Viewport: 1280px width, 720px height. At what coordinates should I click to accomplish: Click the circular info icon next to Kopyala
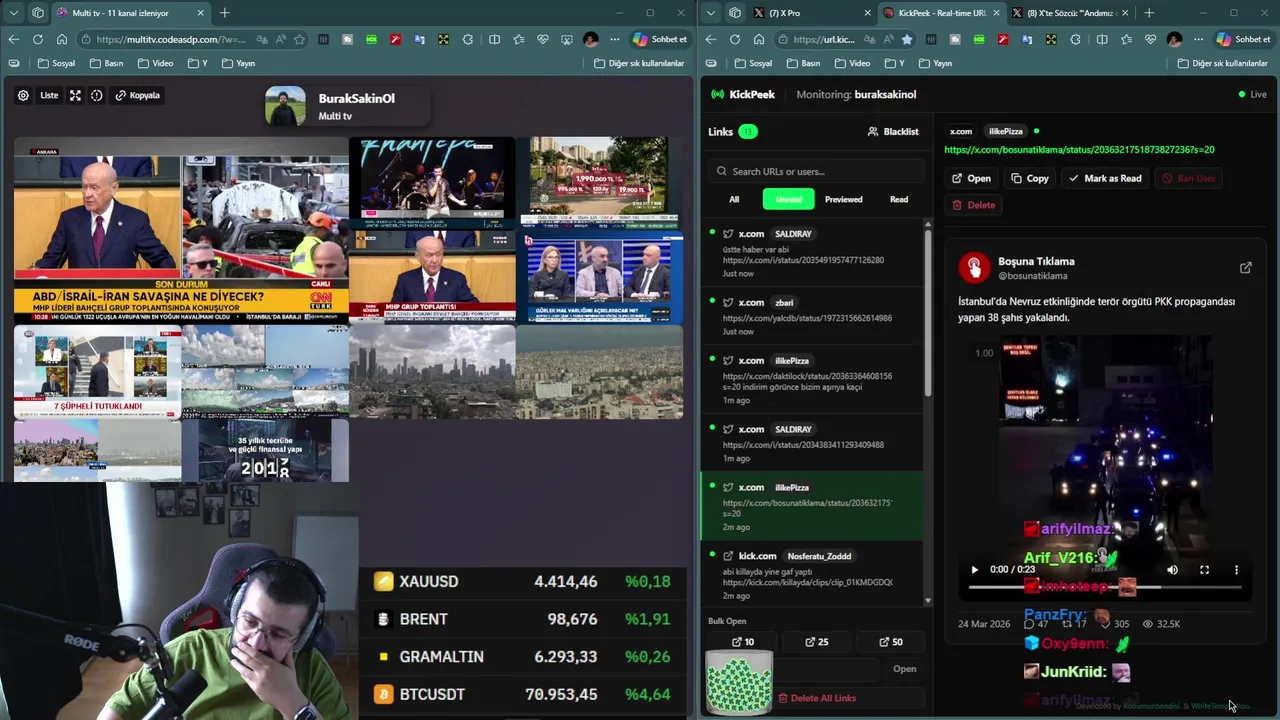(x=97, y=96)
